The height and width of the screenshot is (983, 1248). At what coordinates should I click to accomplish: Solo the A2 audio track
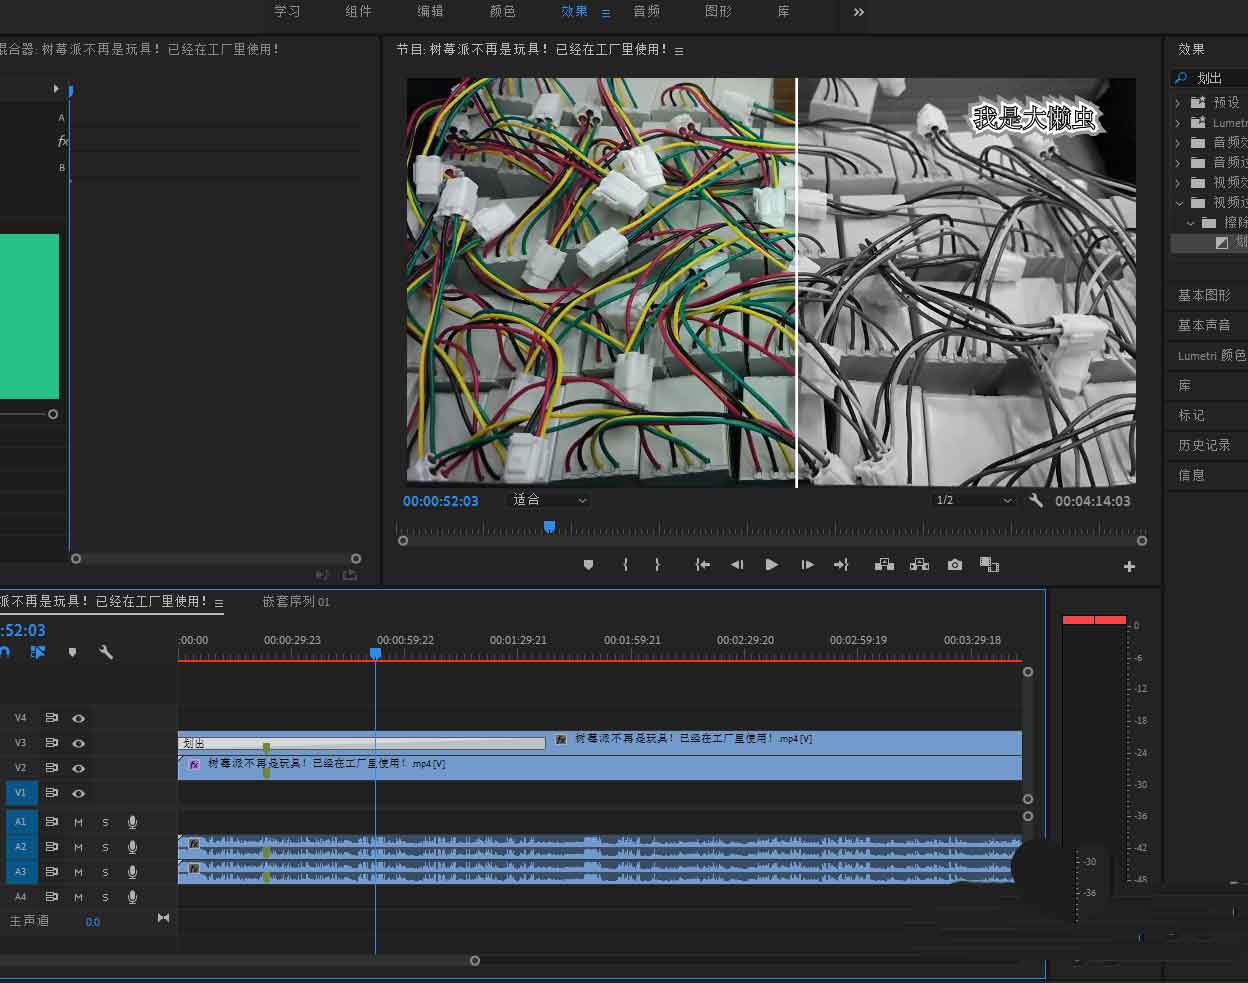point(105,847)
